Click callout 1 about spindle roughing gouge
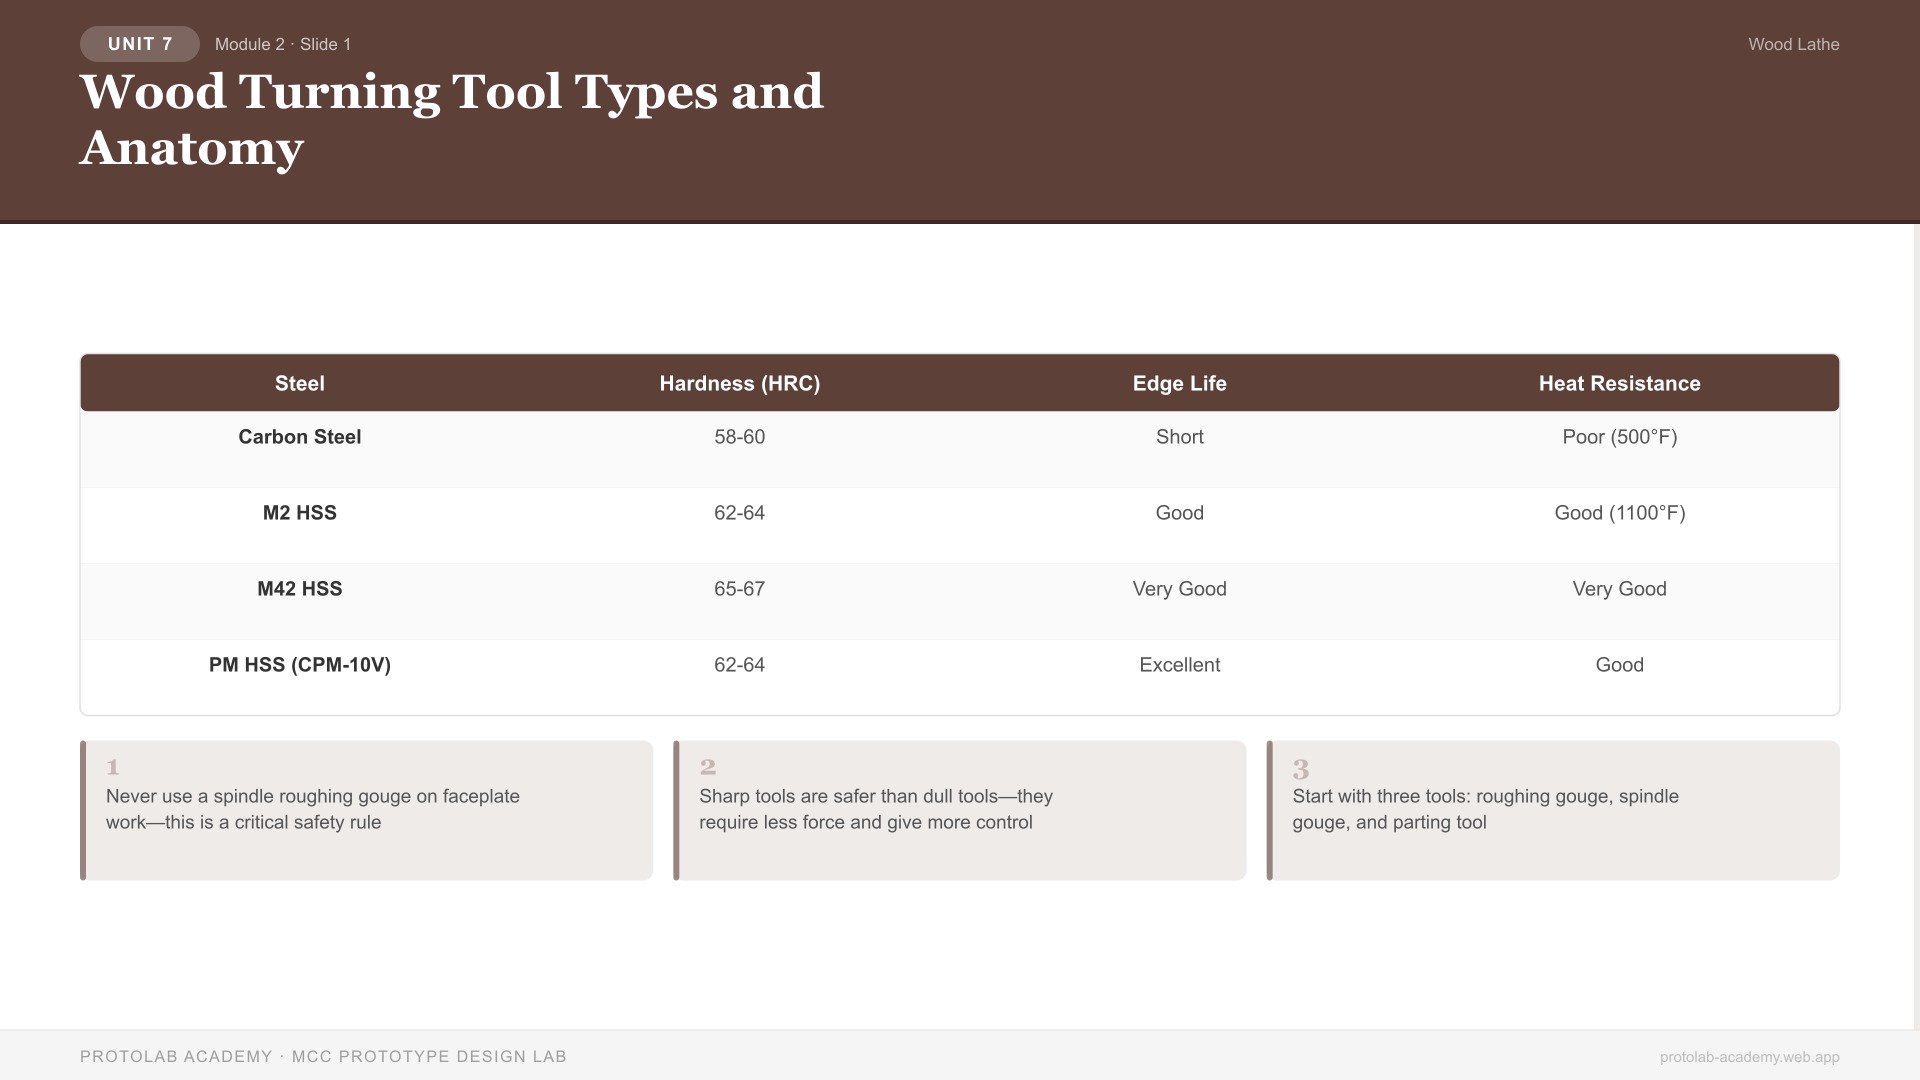 pyautogui.click(x=367, y=809)
